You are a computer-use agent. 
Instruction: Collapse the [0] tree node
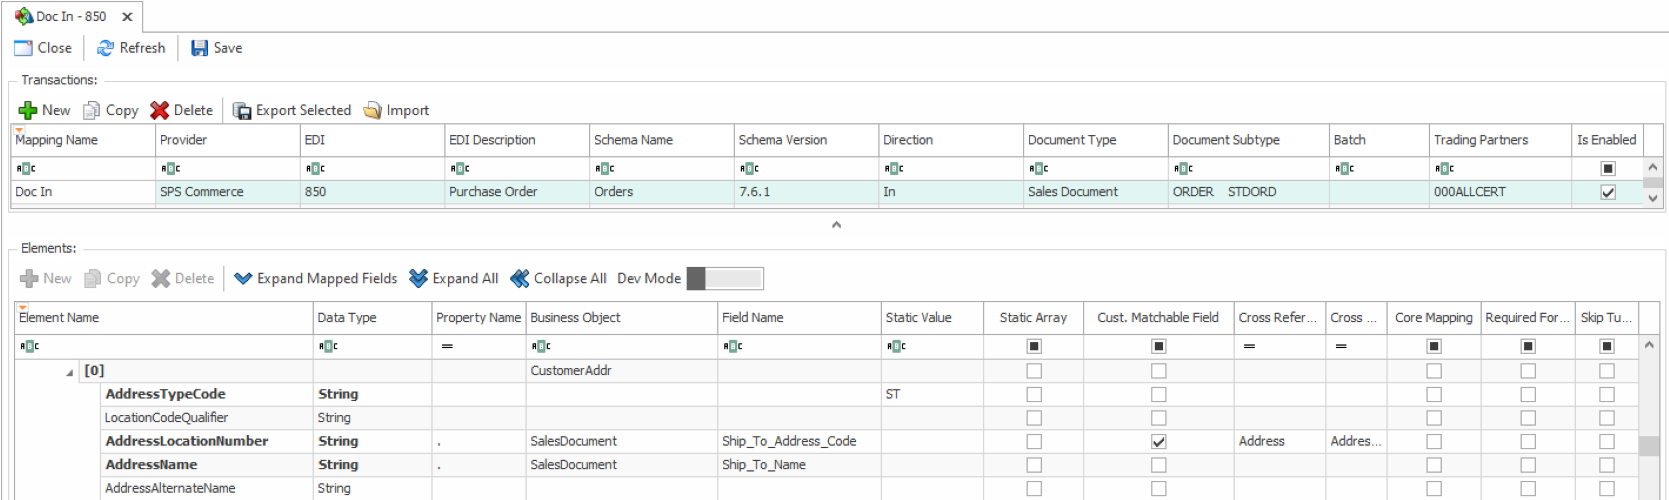(x=70, y=372)
